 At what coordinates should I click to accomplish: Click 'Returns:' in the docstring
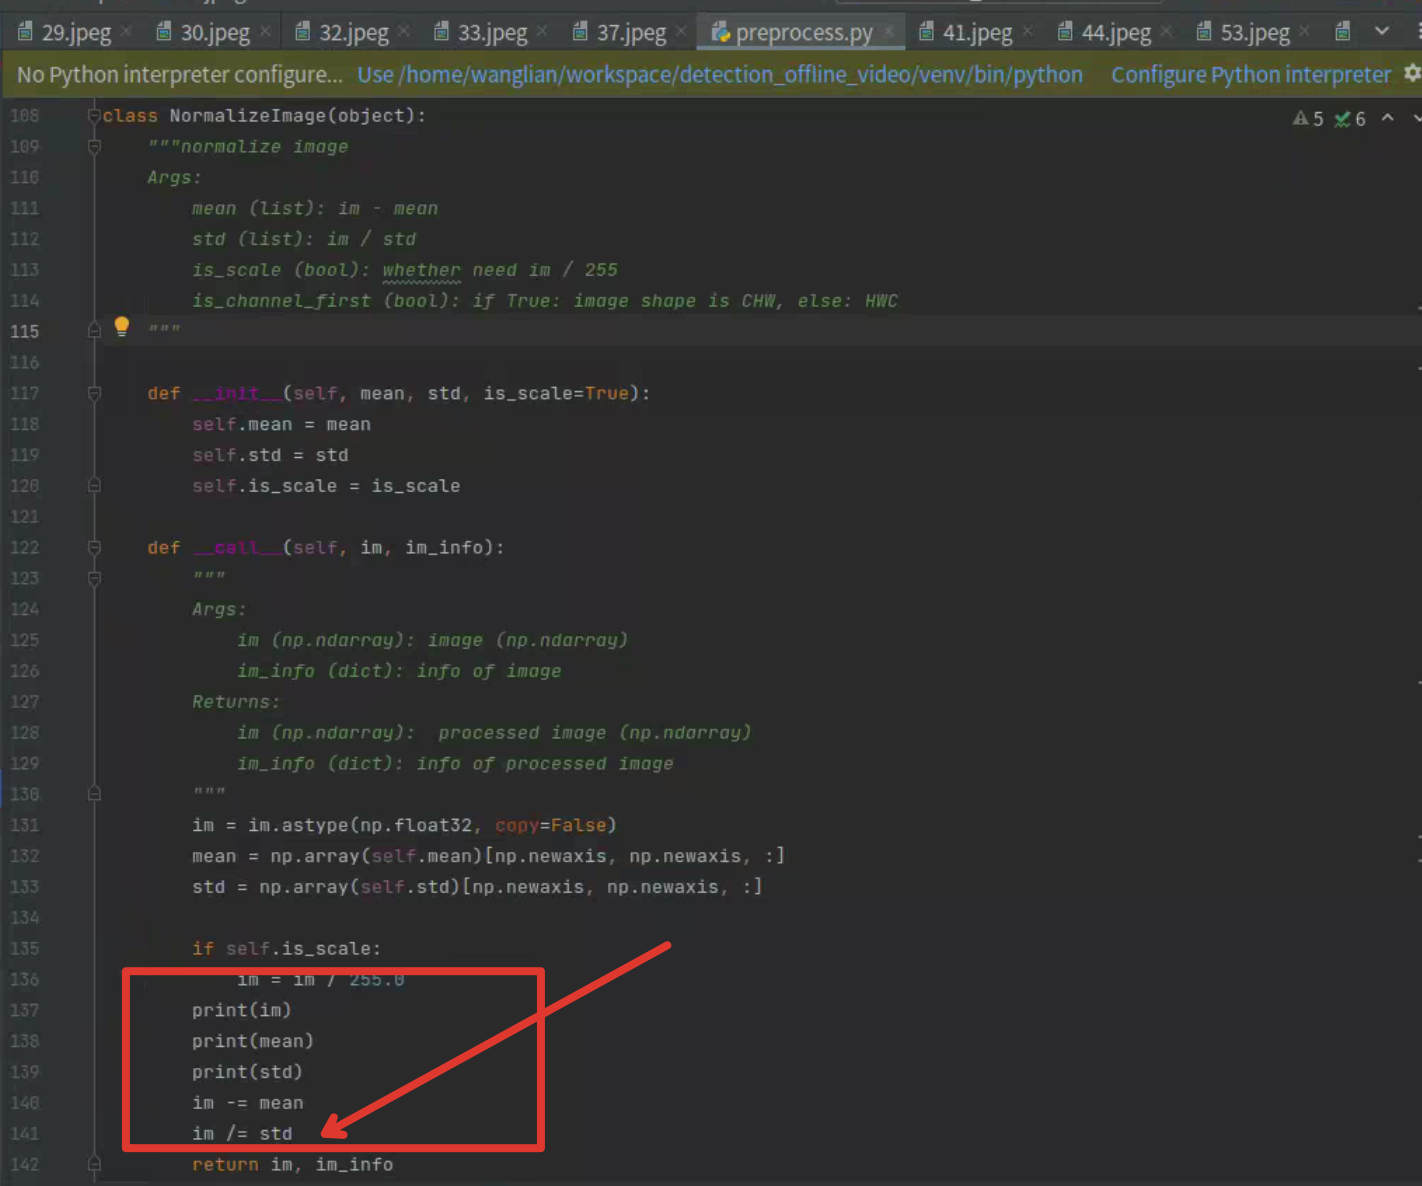coord(236,702)
